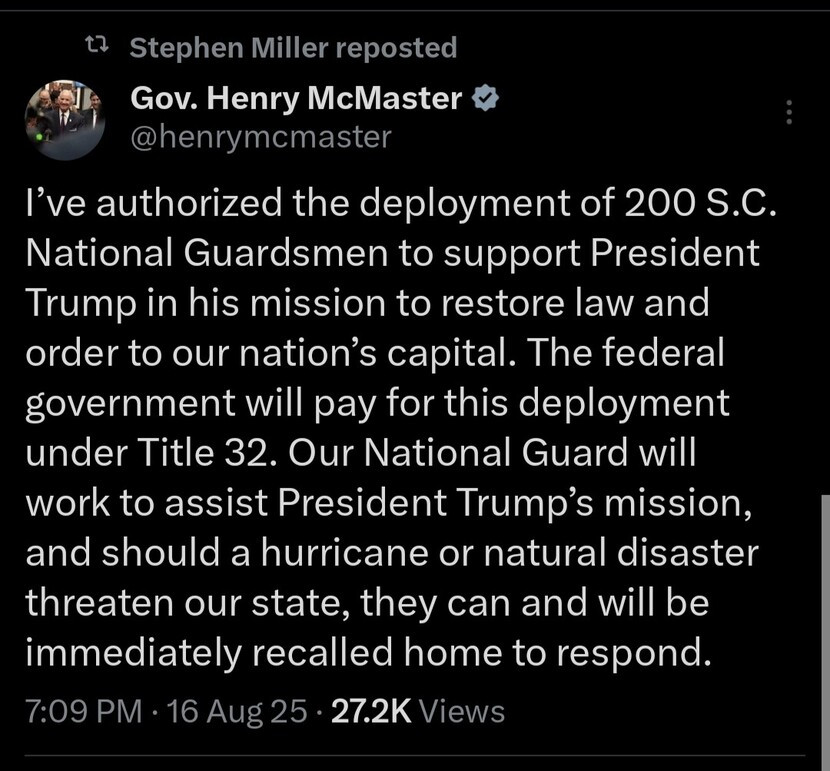
Task: Click the @henrymcmaster handle
Action: (261, 136)
